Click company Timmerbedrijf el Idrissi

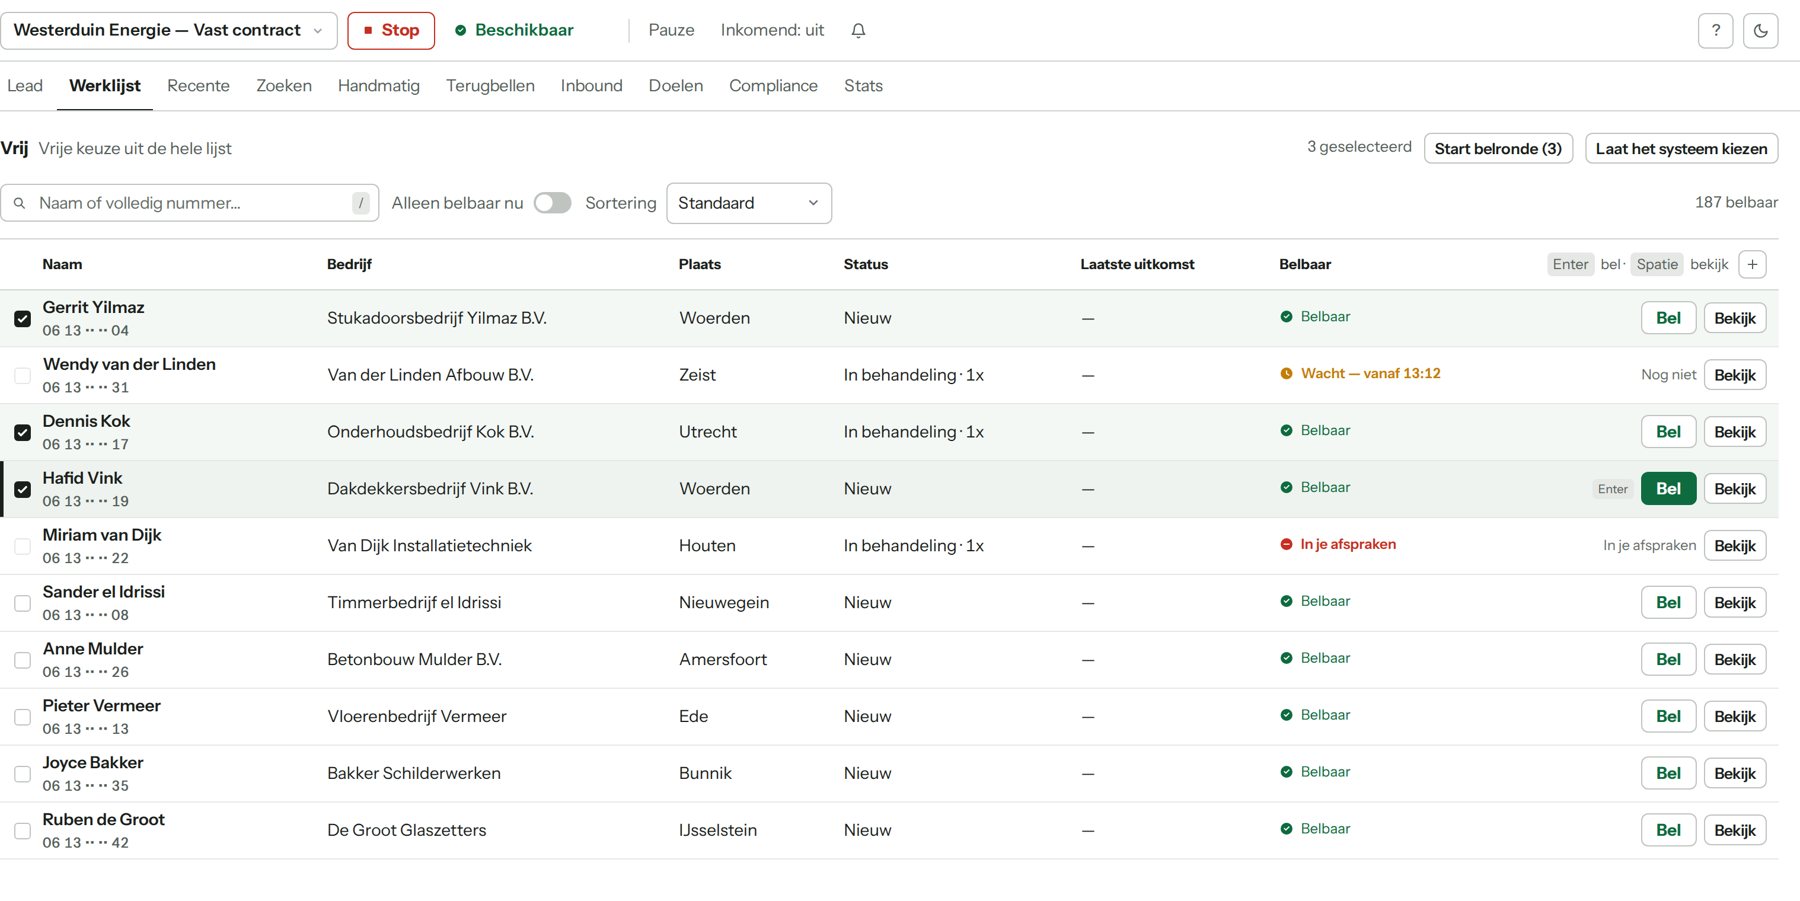point(414,603)
